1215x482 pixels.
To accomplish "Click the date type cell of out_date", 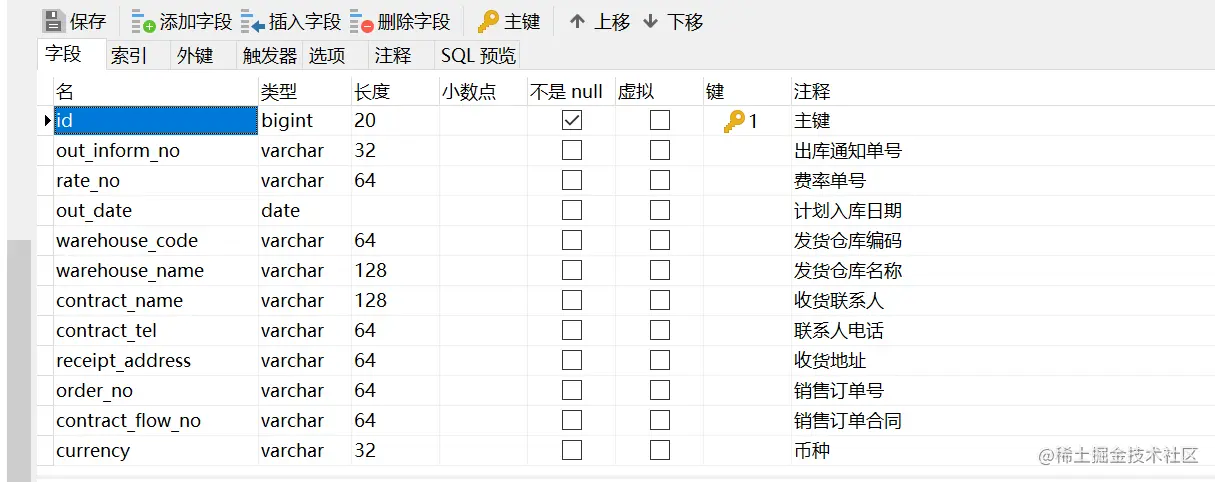I will 305,211.
